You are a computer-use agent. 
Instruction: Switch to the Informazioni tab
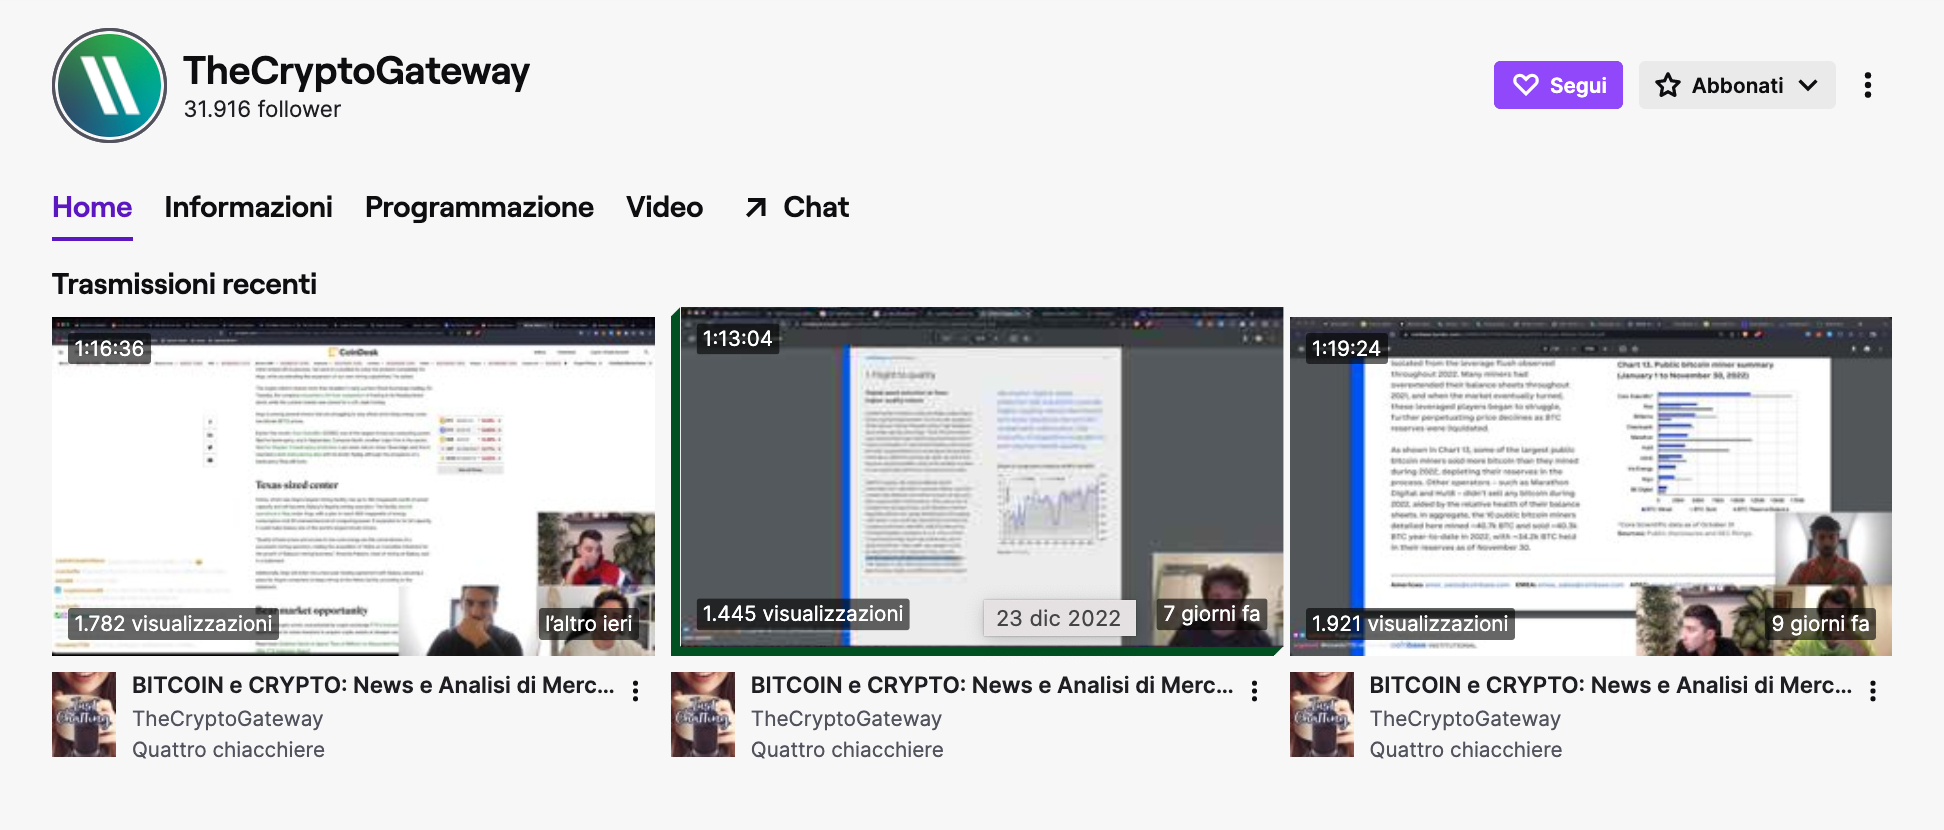point(248,207)
